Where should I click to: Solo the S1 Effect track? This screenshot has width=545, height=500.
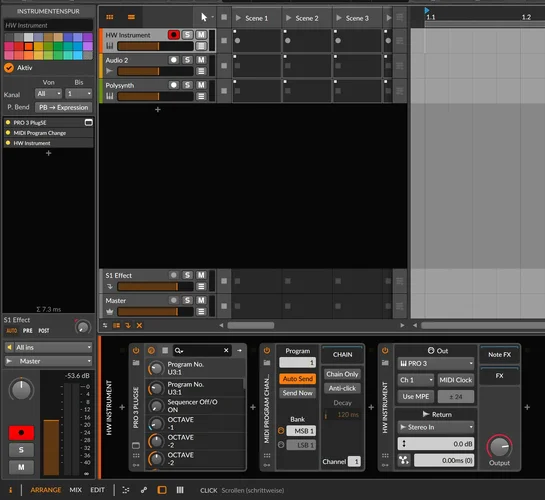coord(187,275)
